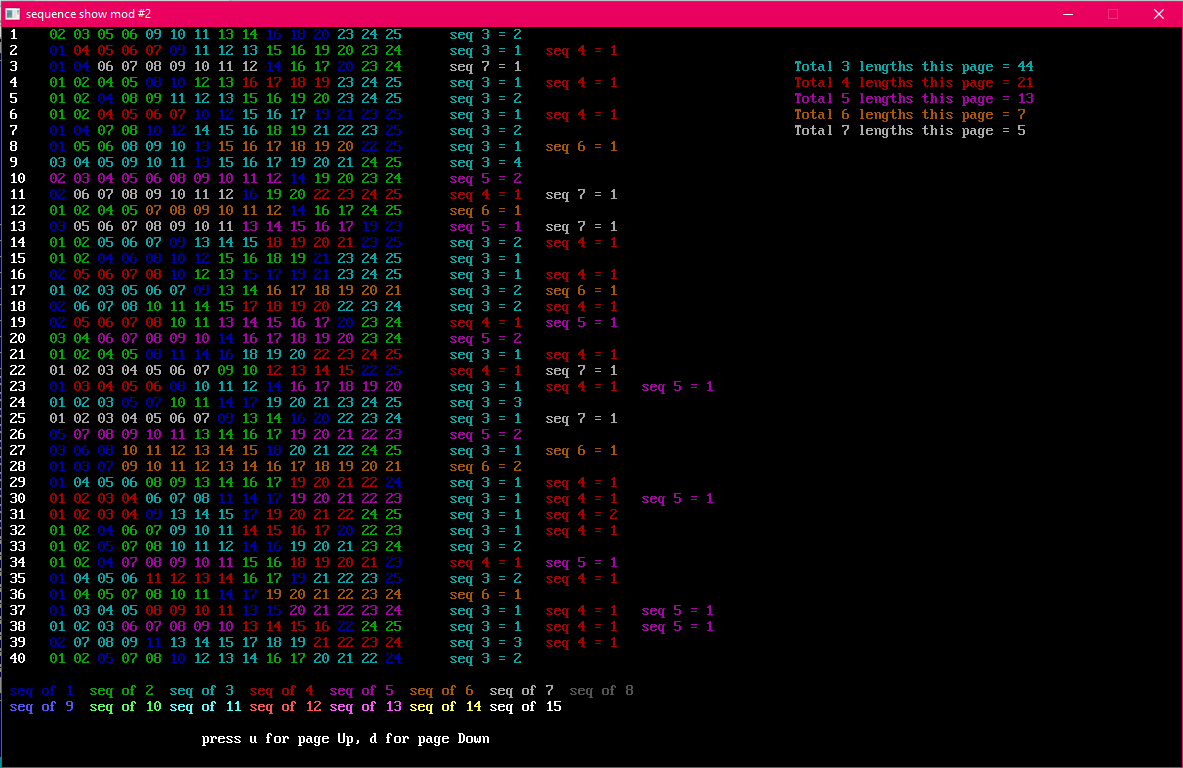The width and height of the screenshot is (1183, 768).
Task: Click 'seq 6 = 2' result on row 28
Action: [485, 466]
